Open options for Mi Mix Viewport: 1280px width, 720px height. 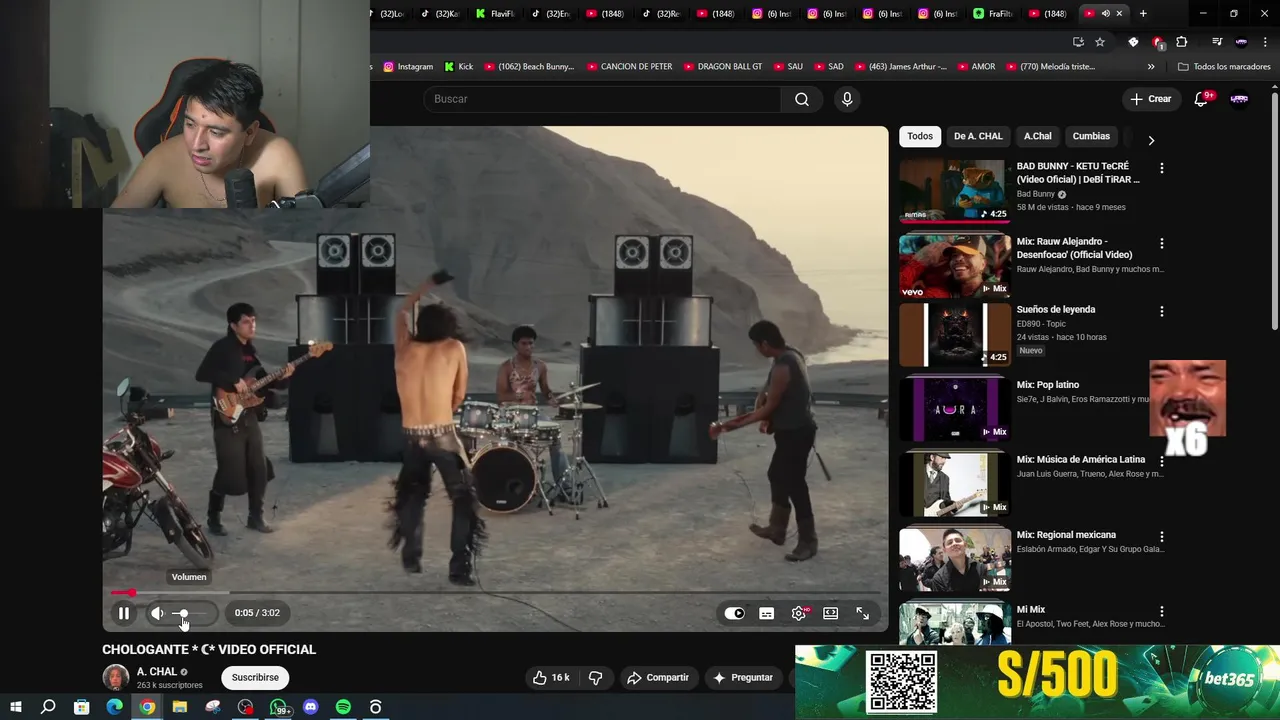pyautogui.click(x=1162, y=611)
